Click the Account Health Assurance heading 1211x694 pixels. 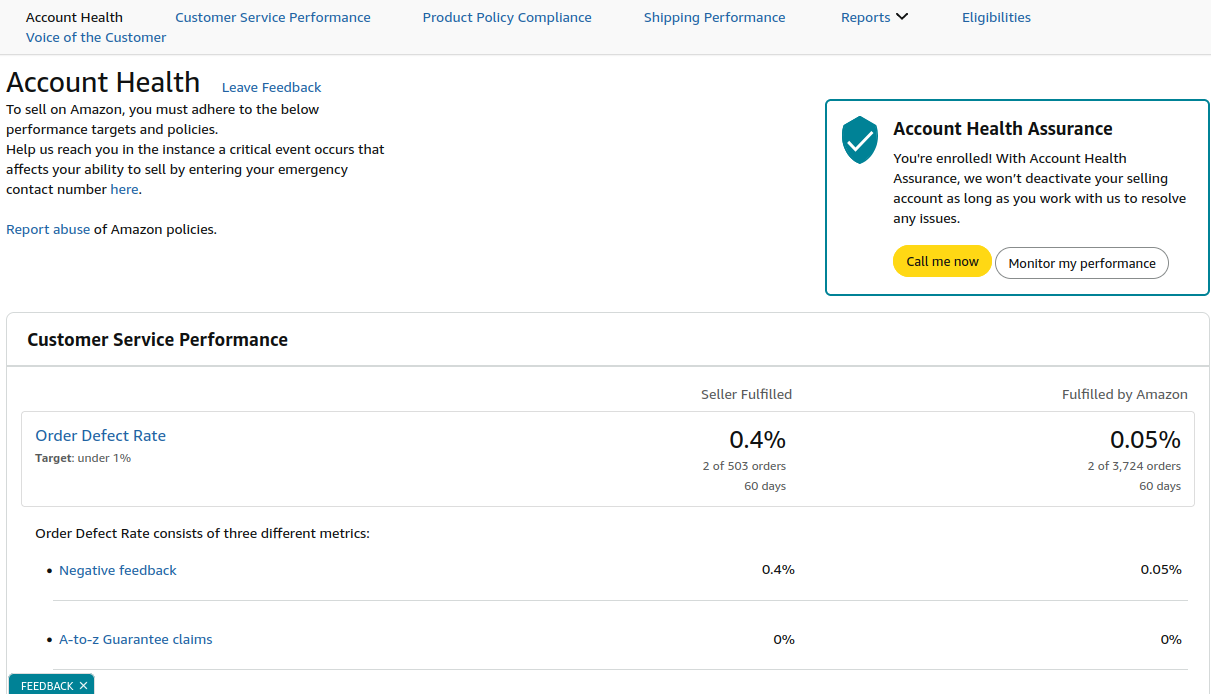(x=1003, y=128)
